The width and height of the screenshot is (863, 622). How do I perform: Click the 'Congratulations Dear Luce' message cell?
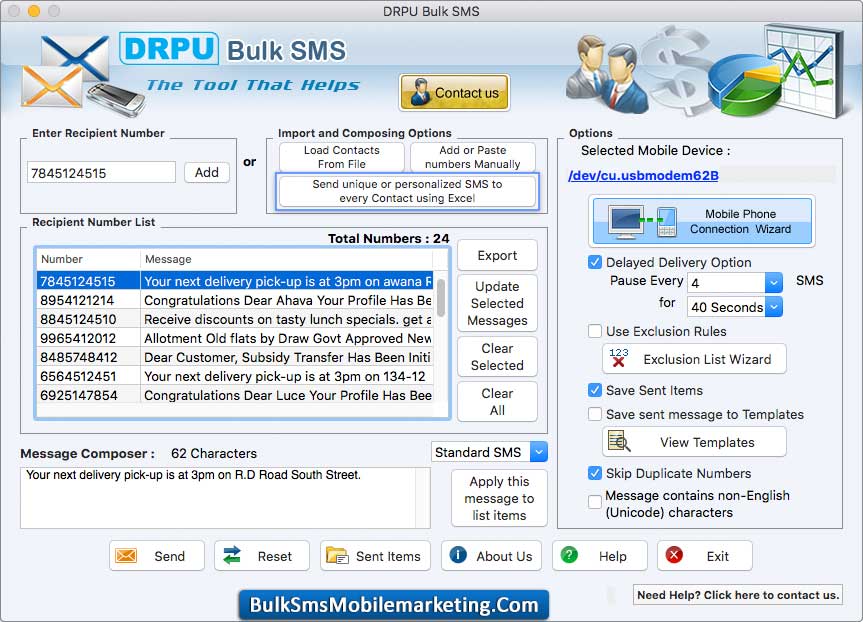click(x=287, y=395)
